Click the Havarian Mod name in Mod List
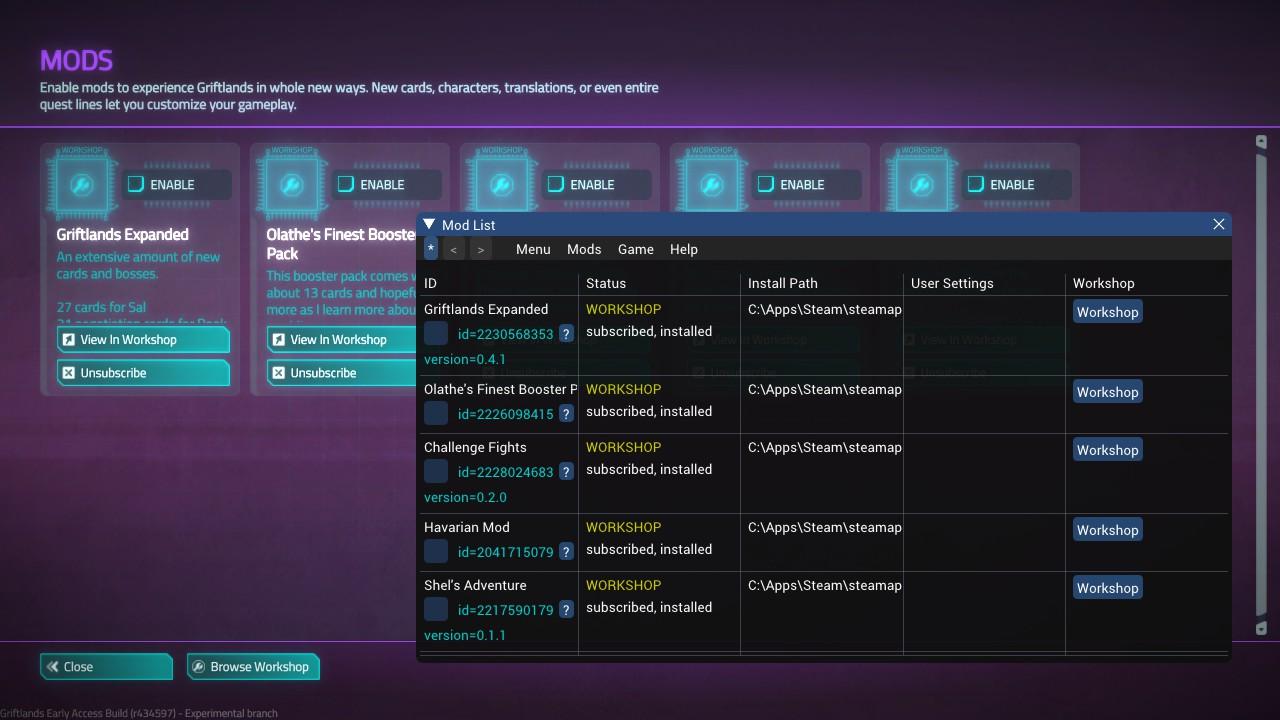 pos(467,527)
